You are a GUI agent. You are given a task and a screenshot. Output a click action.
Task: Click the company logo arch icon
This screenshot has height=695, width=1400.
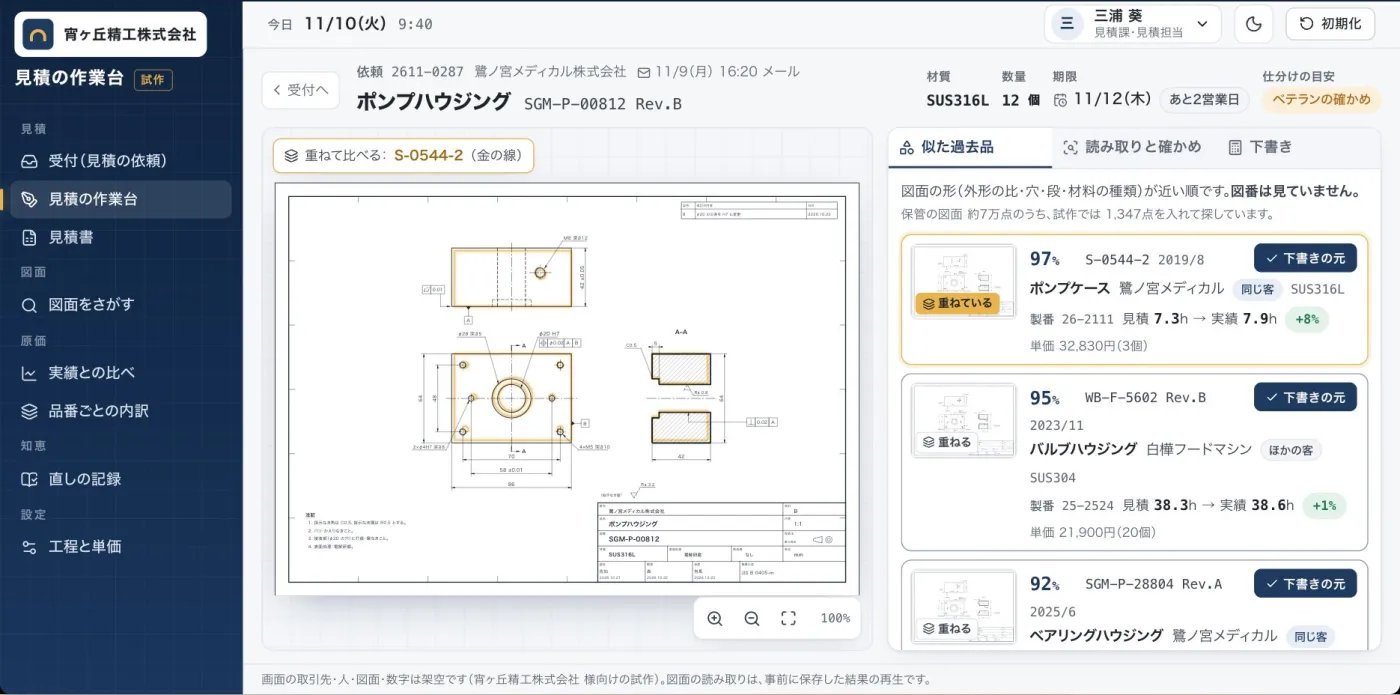(38, 34)
